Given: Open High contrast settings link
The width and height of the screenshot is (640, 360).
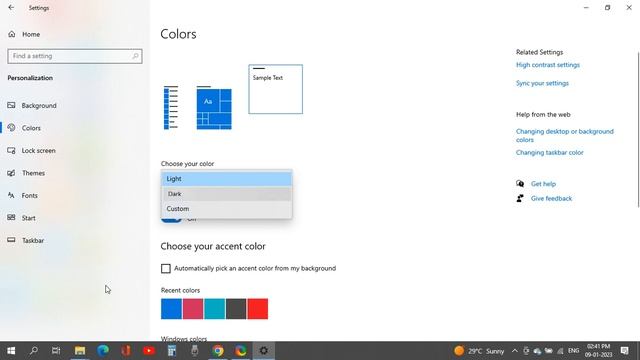Looking at the screenshot, I should [548, 65].
